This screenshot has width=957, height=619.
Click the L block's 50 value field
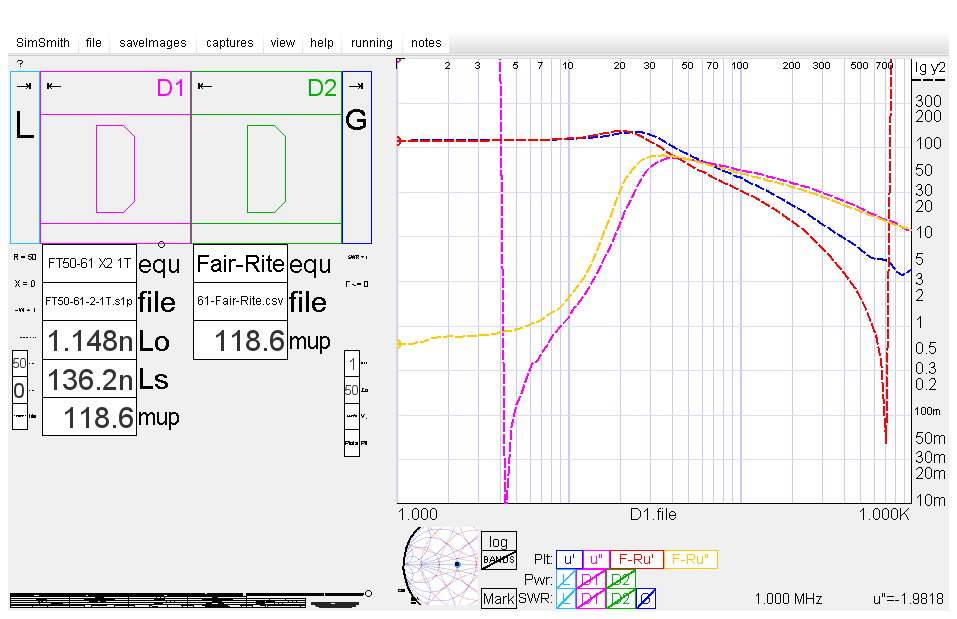tap(20, 363)
